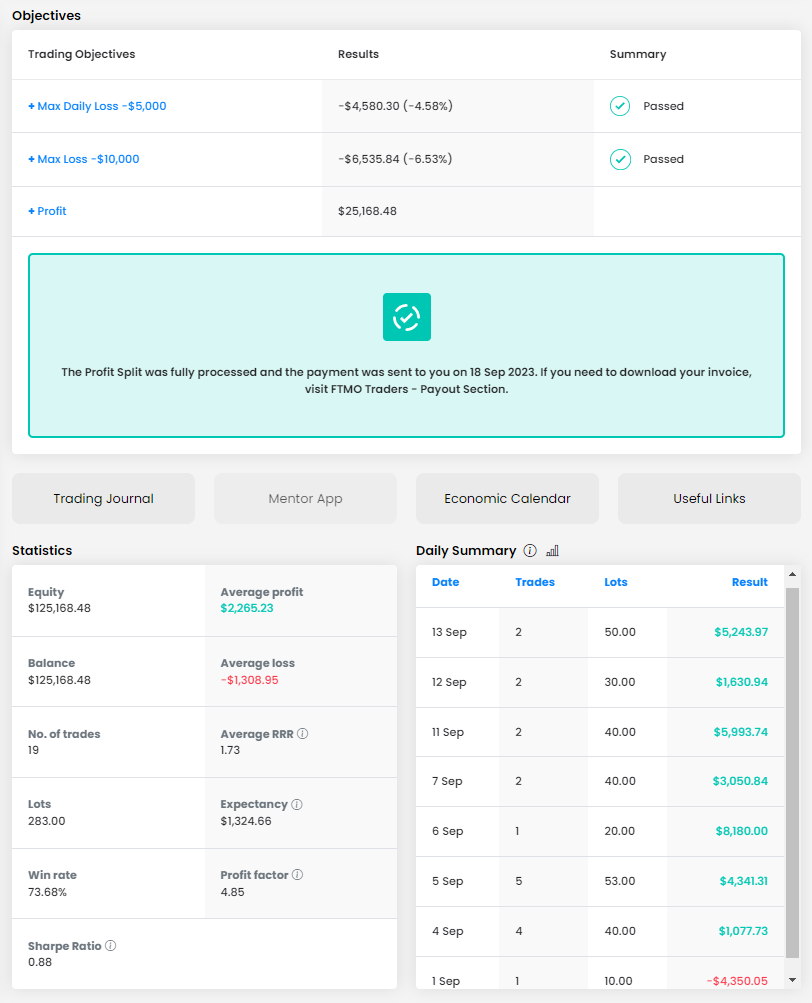Select the 6 Sep row date
The image size is (812, 1003).
pyautogui.click(x=447, y=831)
